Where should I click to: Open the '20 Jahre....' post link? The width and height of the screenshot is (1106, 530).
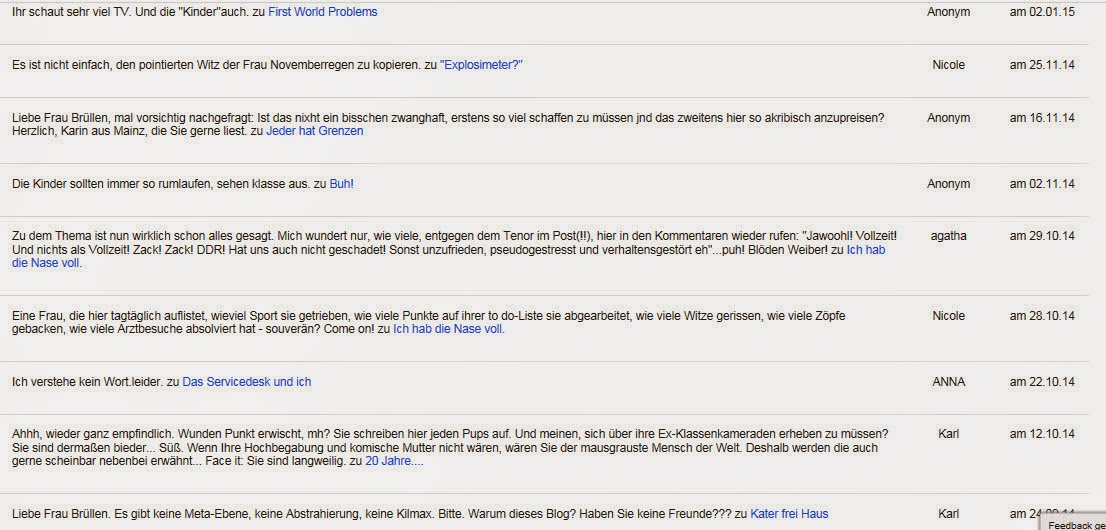pos(394,462)
